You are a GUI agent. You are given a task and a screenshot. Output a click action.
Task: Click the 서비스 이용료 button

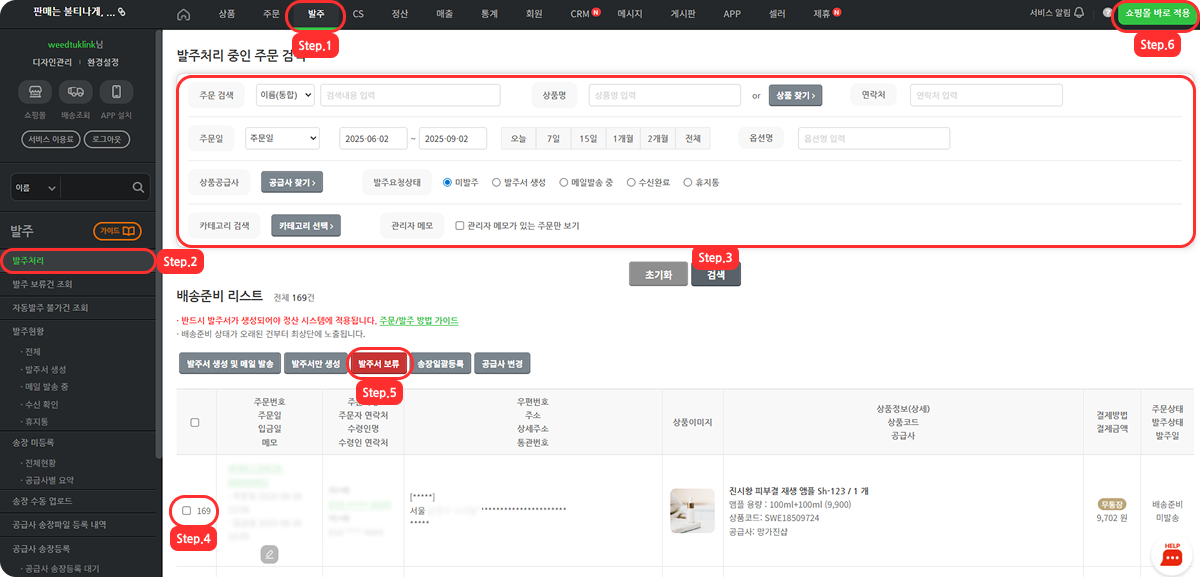tap(51, 139)
